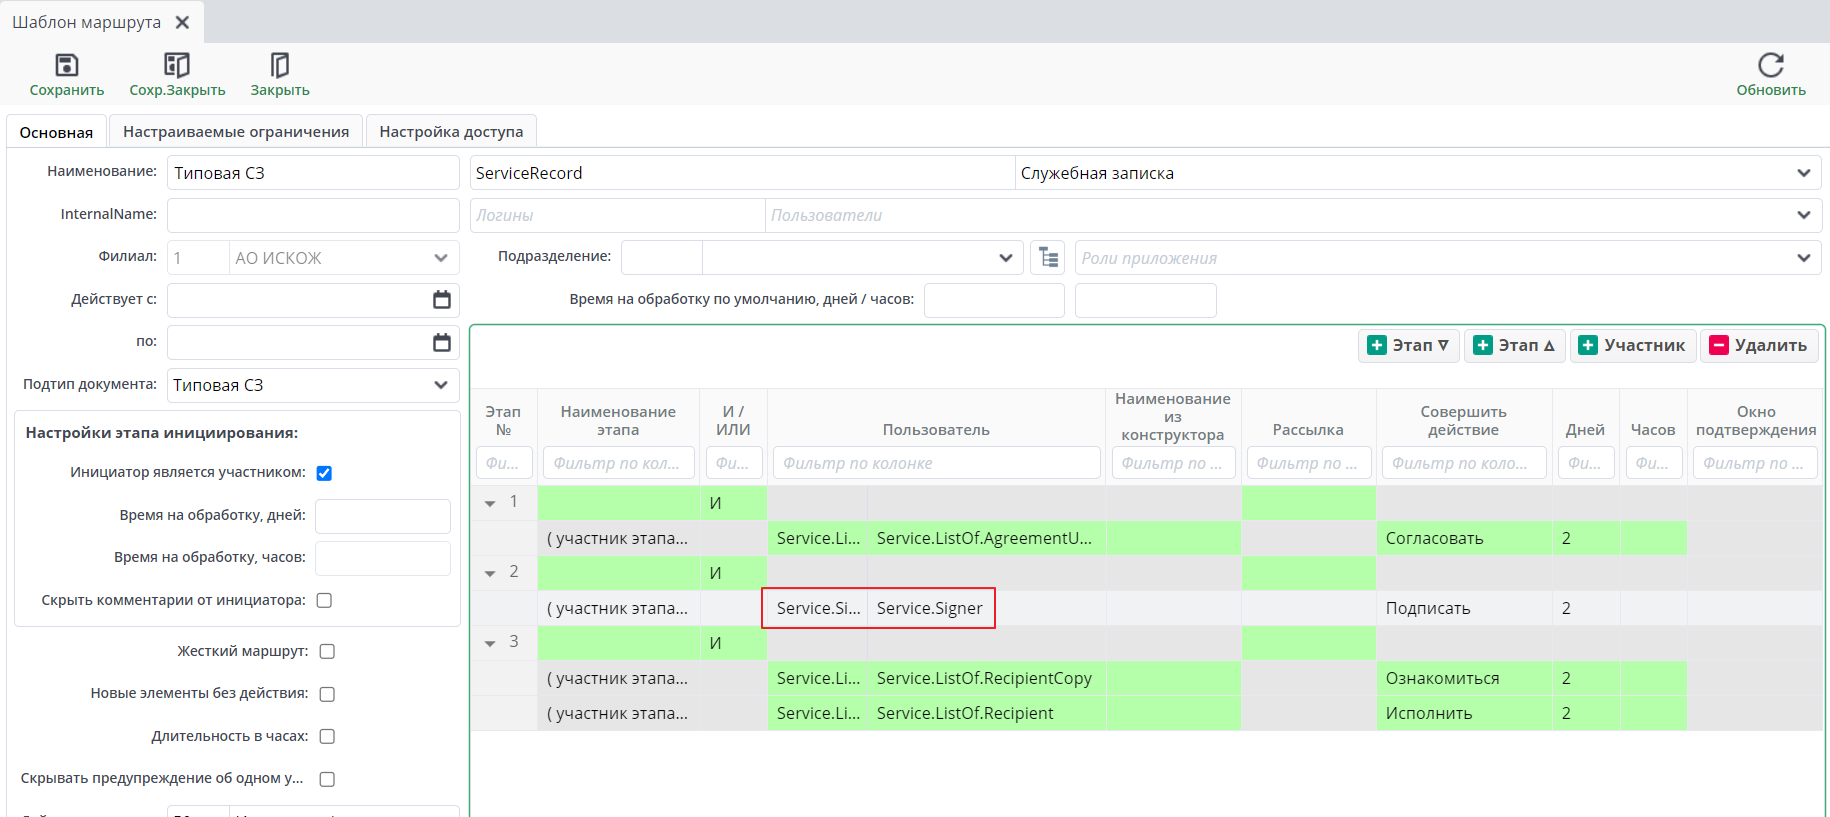Click the Закрыть toolbar icon
The height and width of the screenshot is (817, 1830).
tap(280, 66)
